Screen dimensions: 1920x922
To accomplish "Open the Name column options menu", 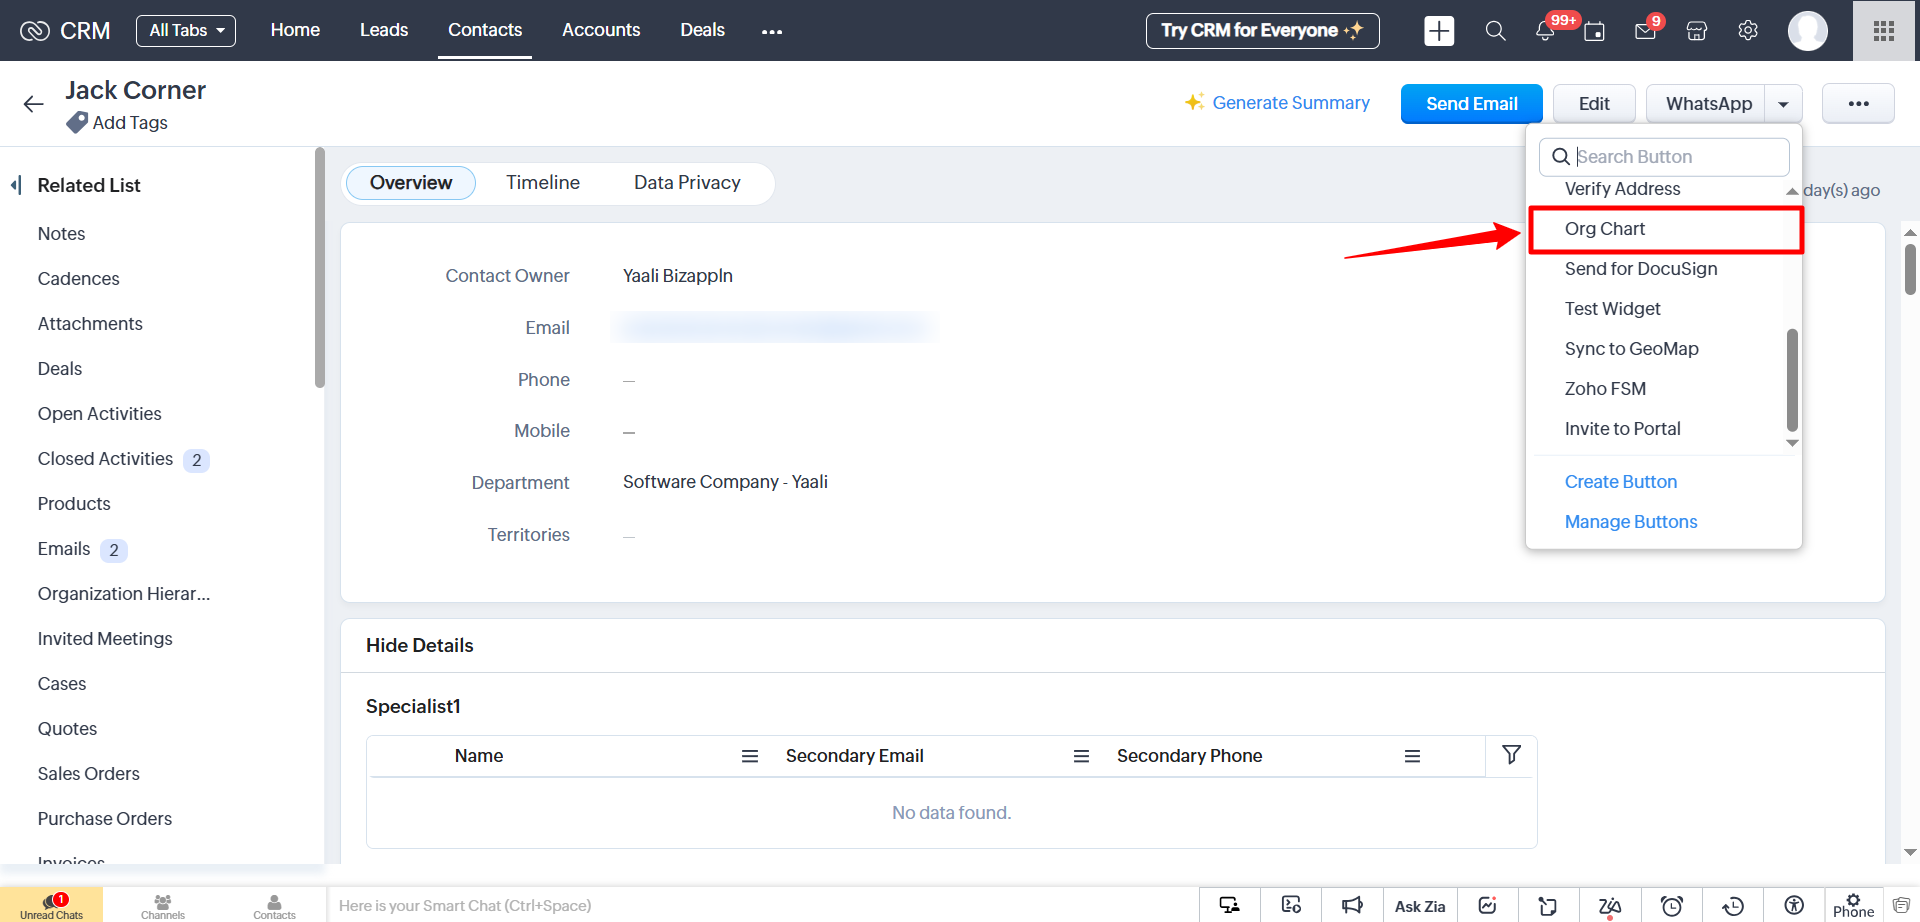I will pos(749,756).
